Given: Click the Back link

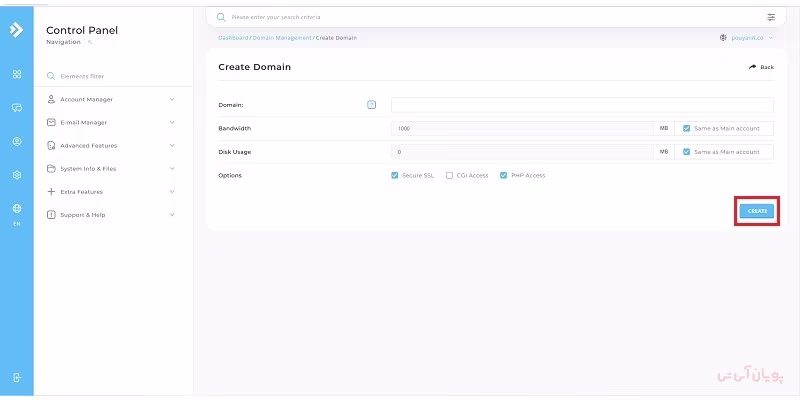Looking at the screenshot, I should coord(761,67).
